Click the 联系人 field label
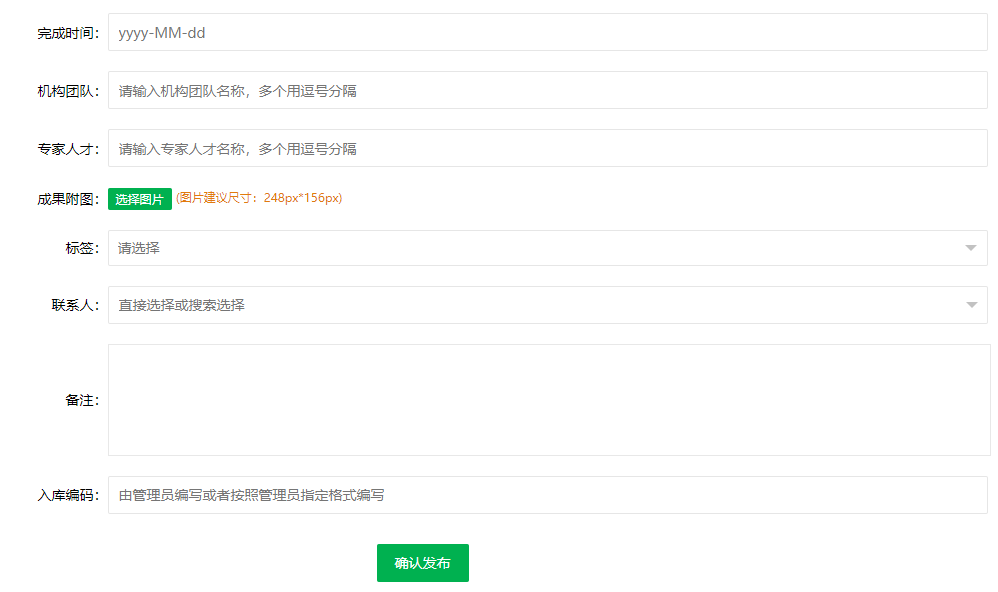The width and height of the screenshot is (998, 592). 75,305
